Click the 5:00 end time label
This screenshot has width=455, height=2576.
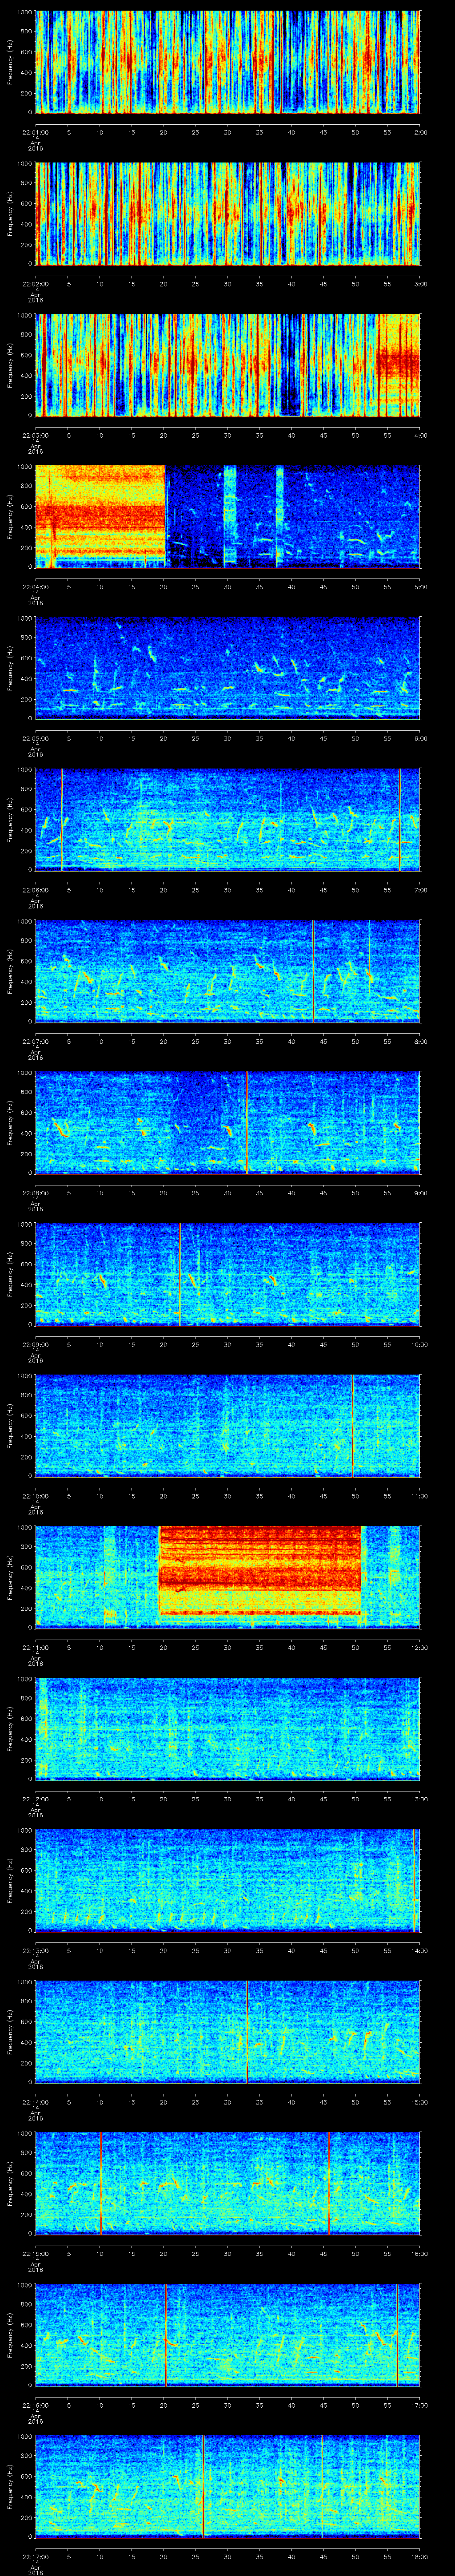click(x=420, y=587)
